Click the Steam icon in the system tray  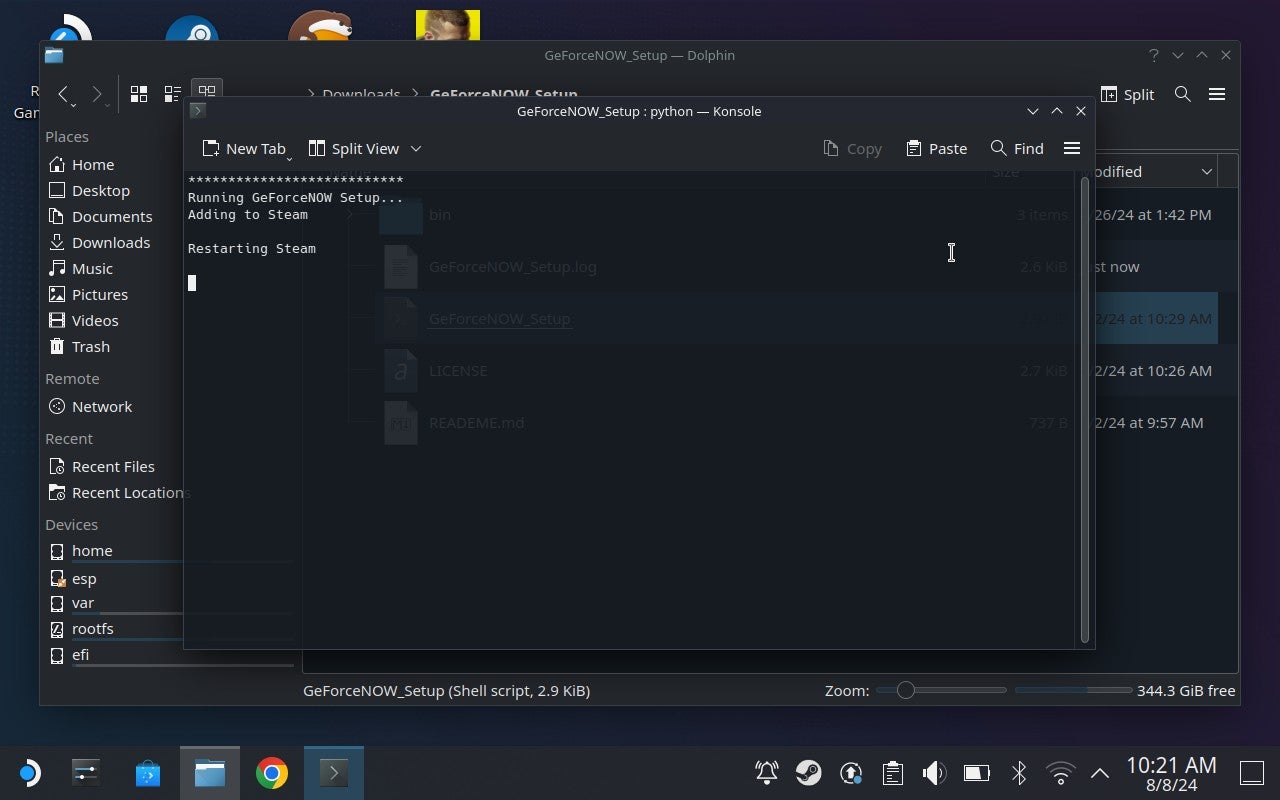[x=809, y=772]
